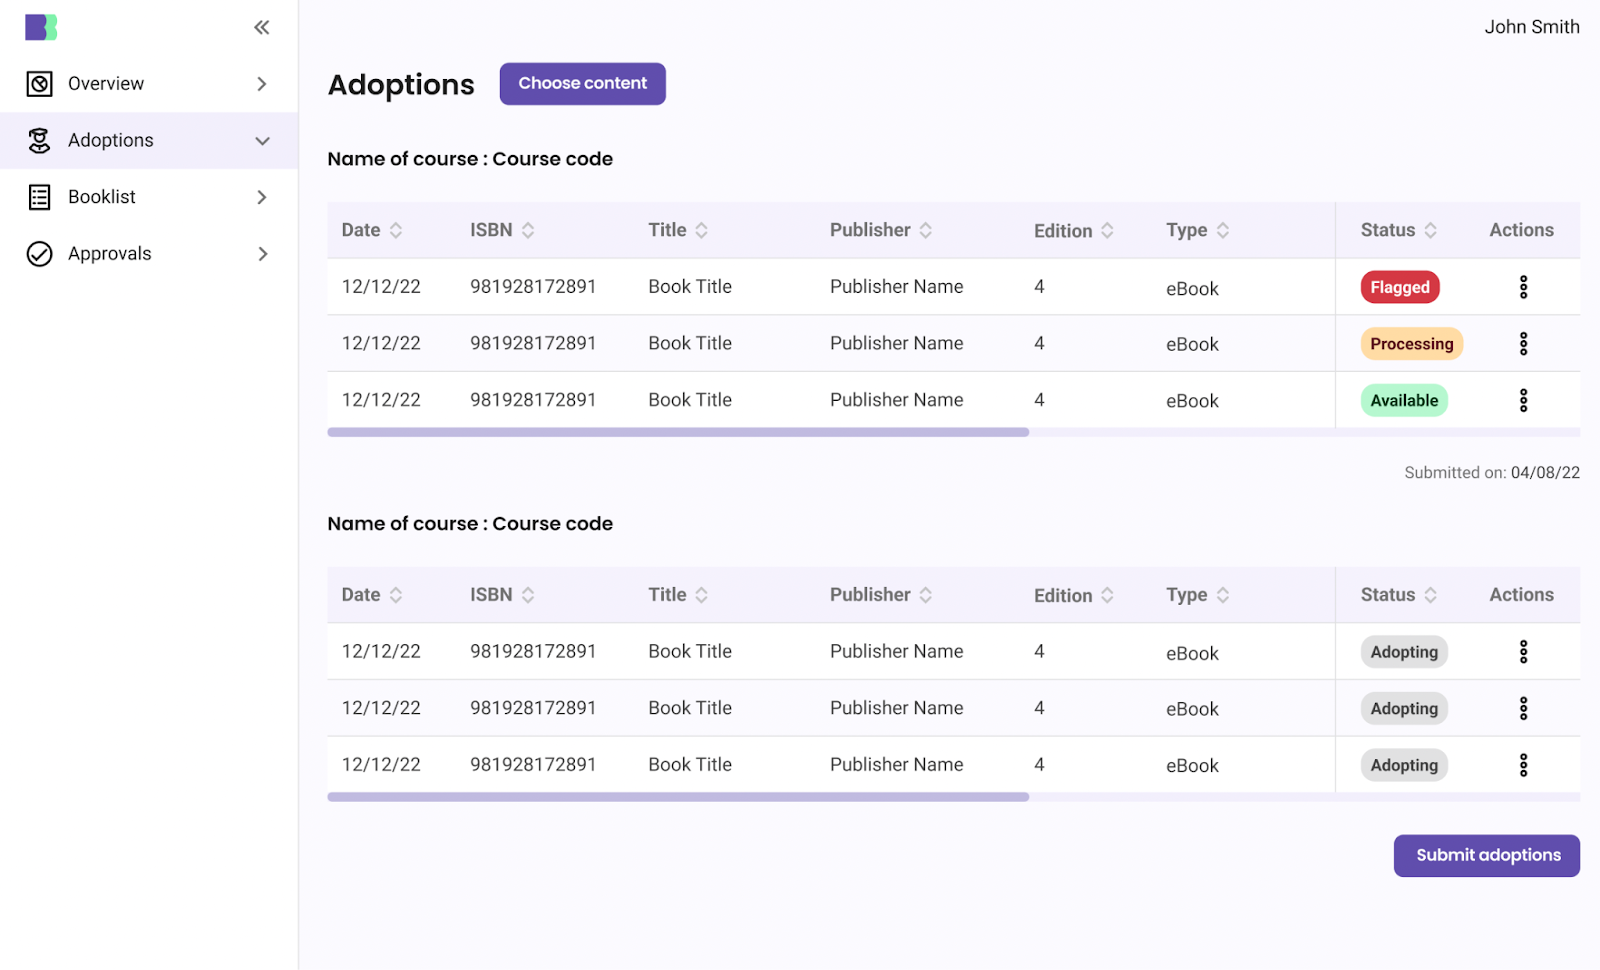Collapse the Adoptions menu chevron
1600x970 pixels.
coord(262,141)
